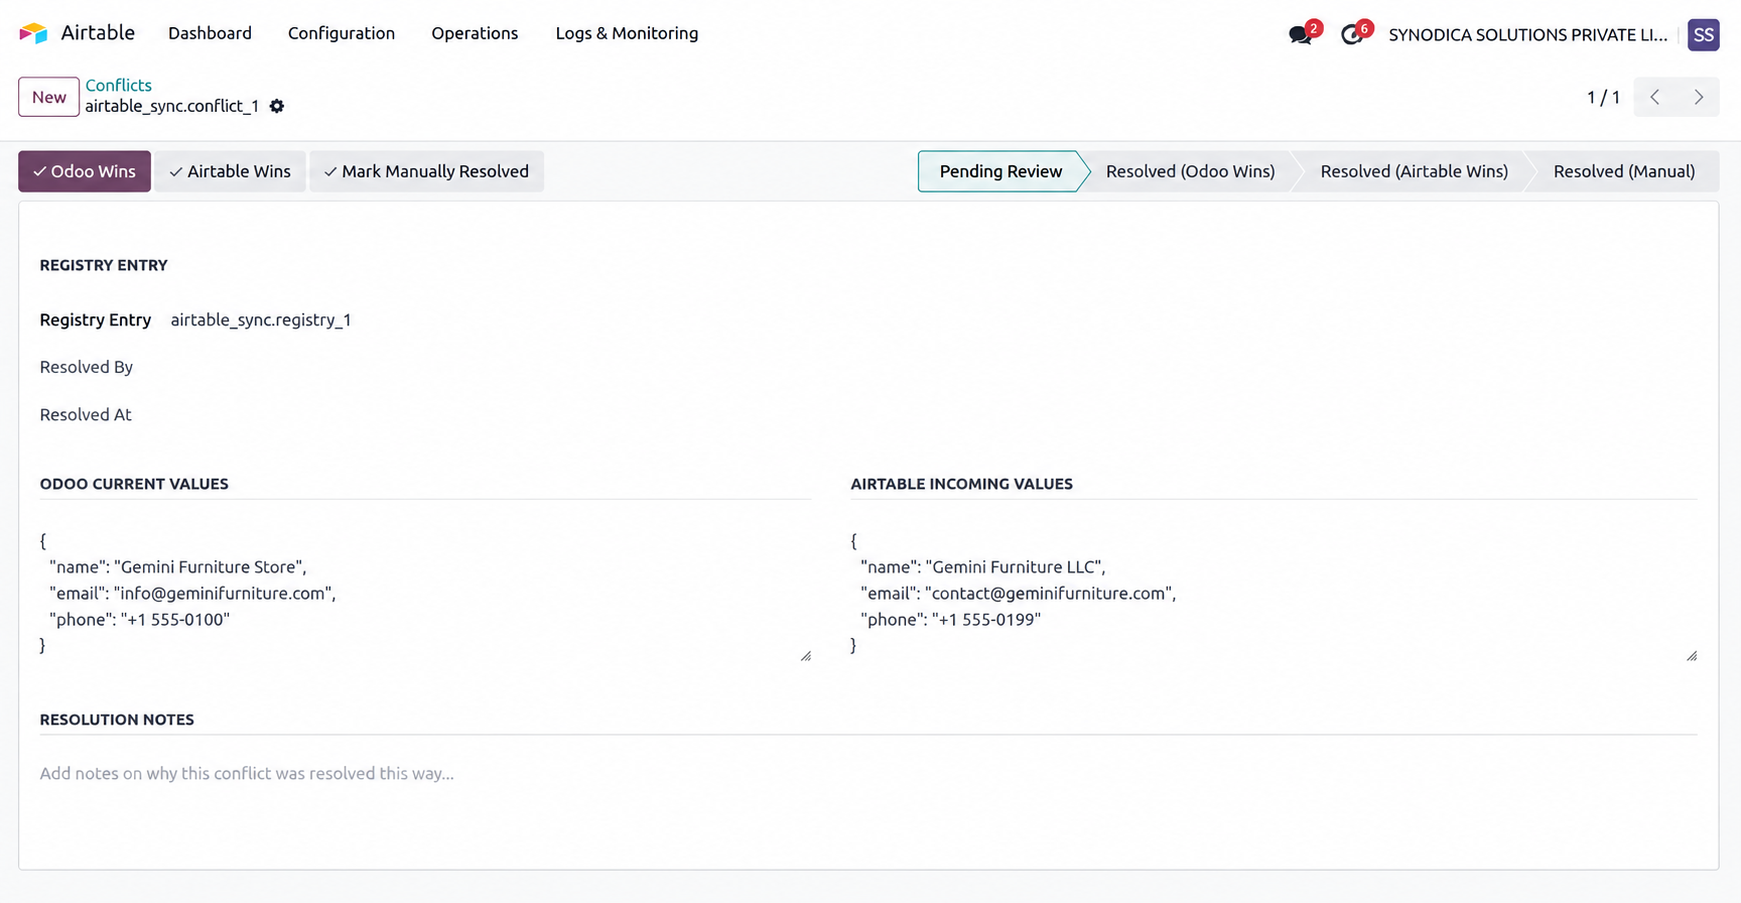The height and width of the screenshot is (903, 1741).
Task: Click the "Gemini Furniture LLC" name line
Action: pos(983,567)
